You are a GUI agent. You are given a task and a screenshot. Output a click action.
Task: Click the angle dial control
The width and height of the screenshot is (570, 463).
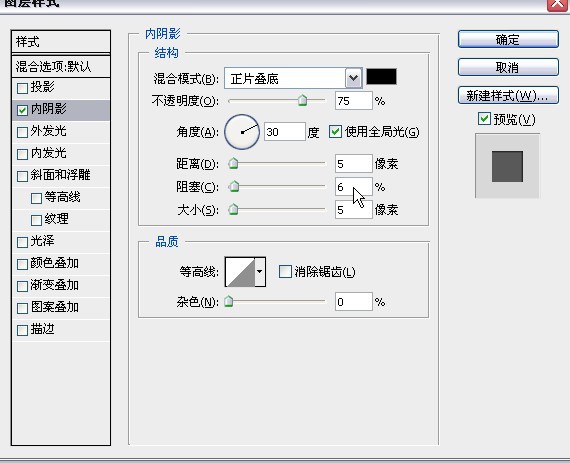click(x=242, y=132)
